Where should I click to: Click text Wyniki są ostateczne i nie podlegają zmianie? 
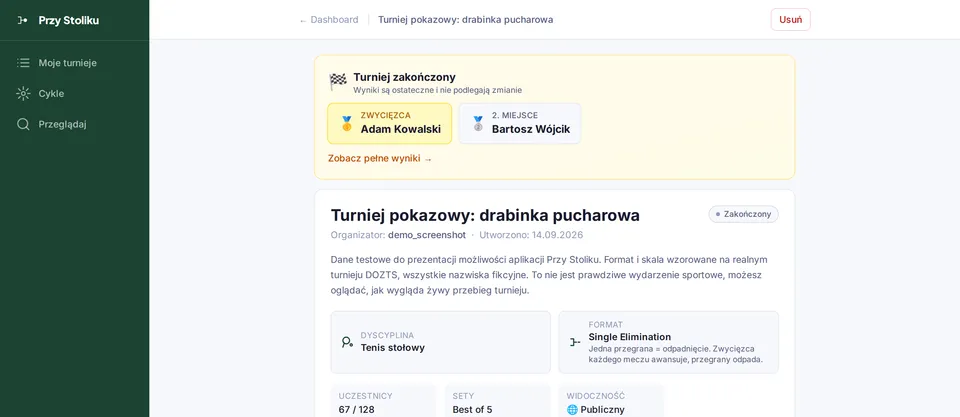[437, 90]
